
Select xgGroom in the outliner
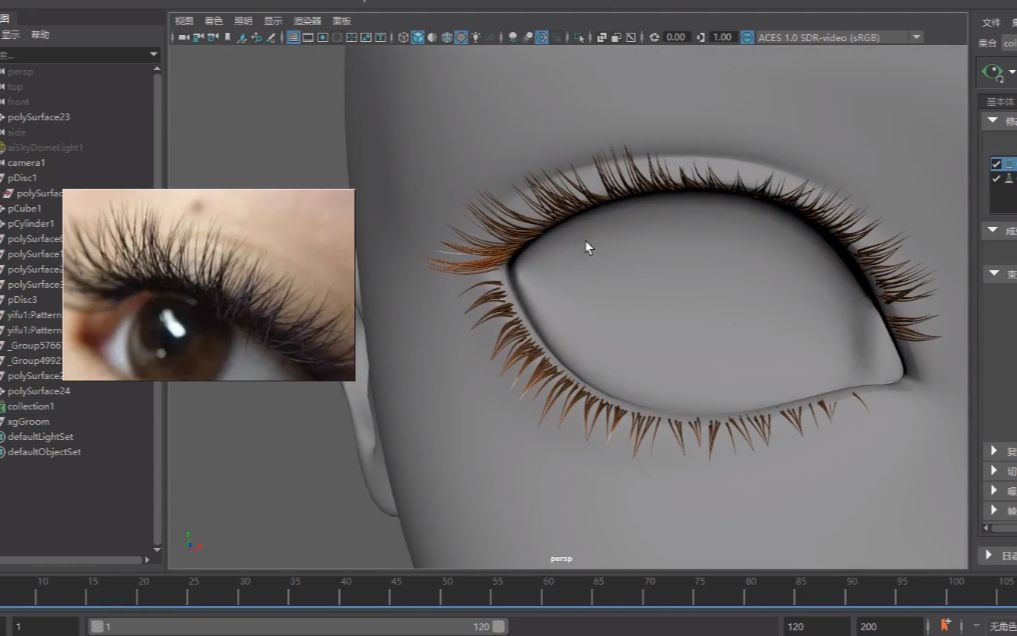[x=28, y=422]
